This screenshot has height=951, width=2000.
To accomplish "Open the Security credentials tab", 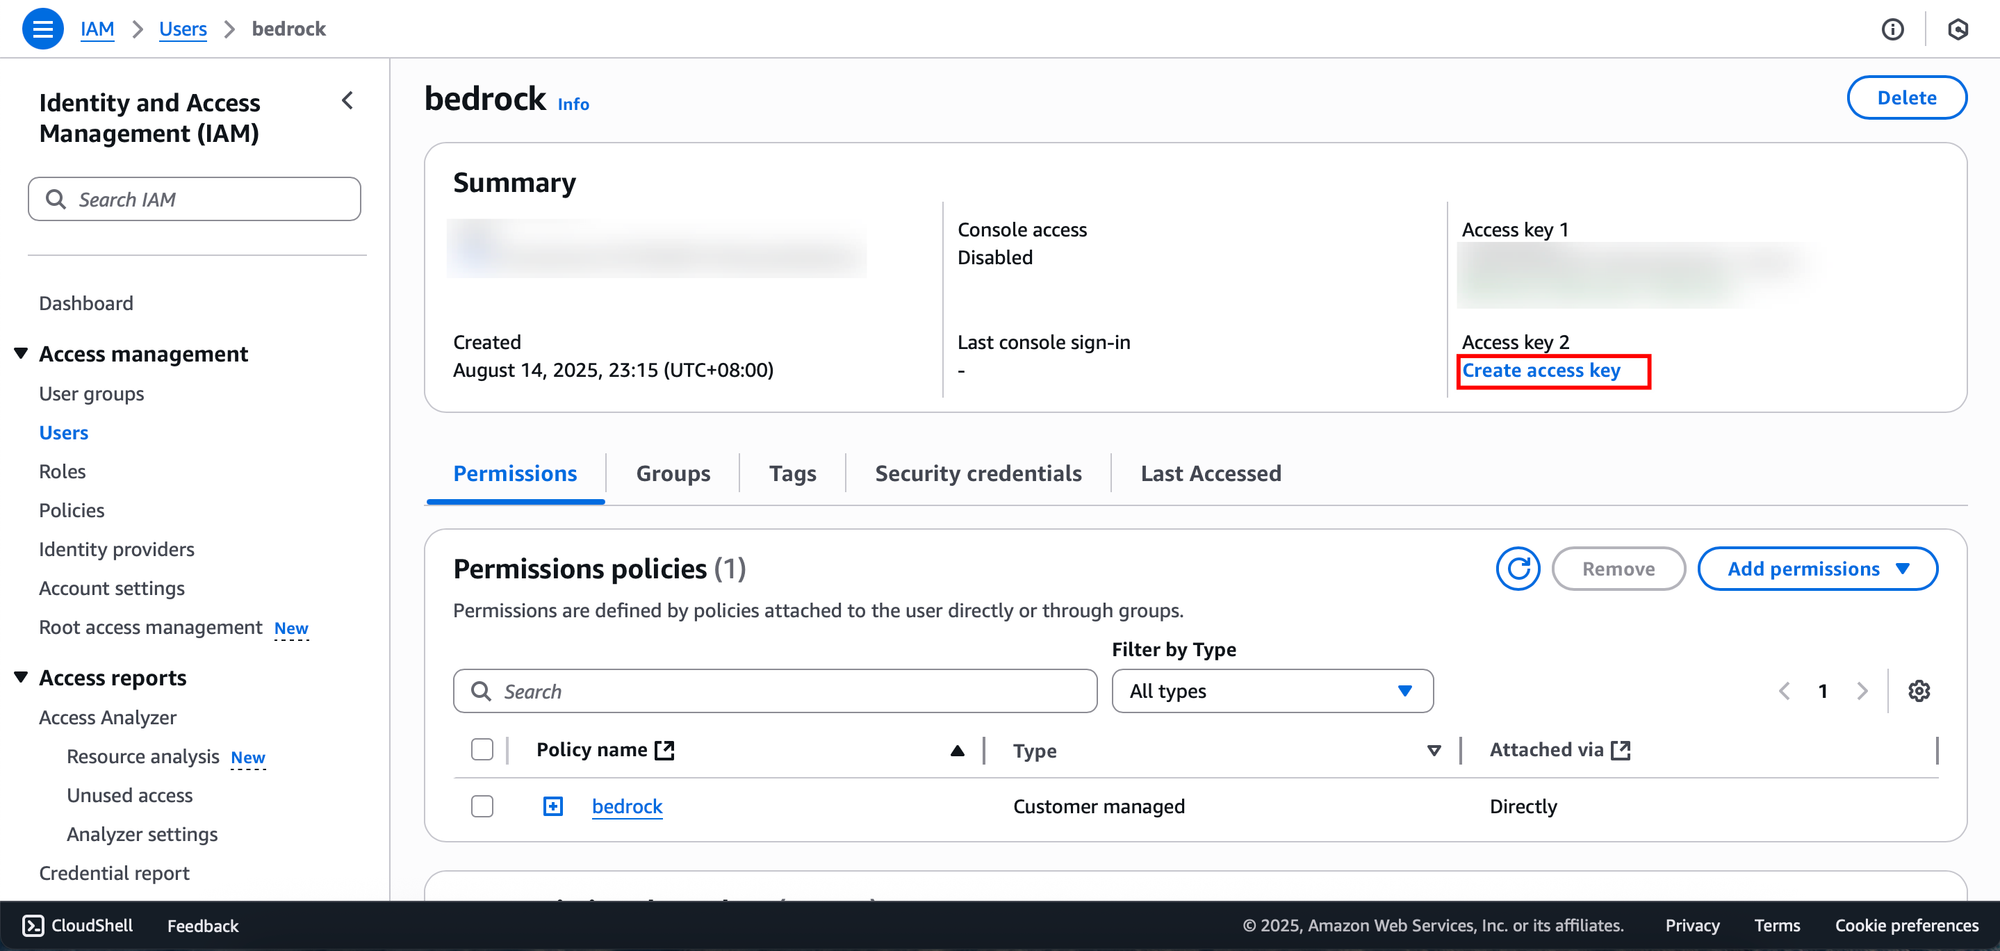I will click(x=978, y=474).
